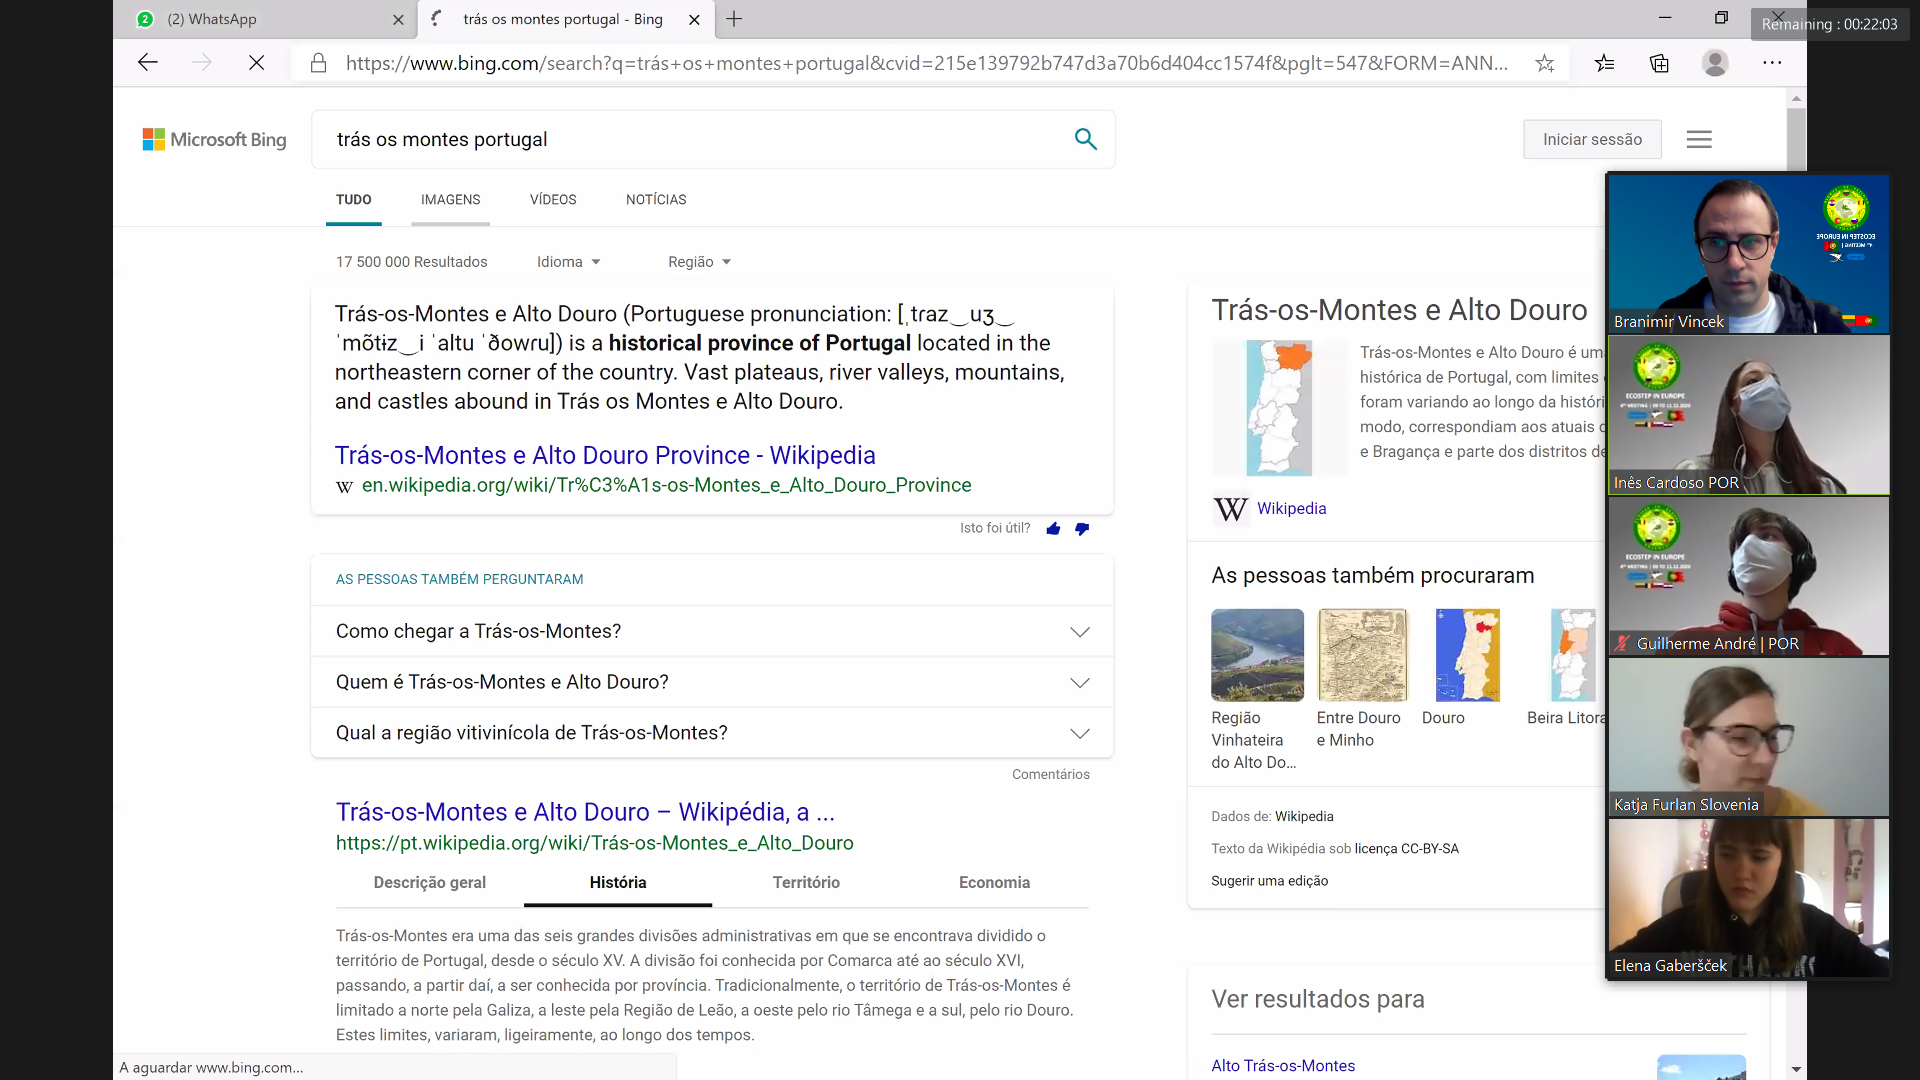The image size is (1920, 1080).
Task: Open the Dados de Wikipedia source link
Action: coord(1304,817)
